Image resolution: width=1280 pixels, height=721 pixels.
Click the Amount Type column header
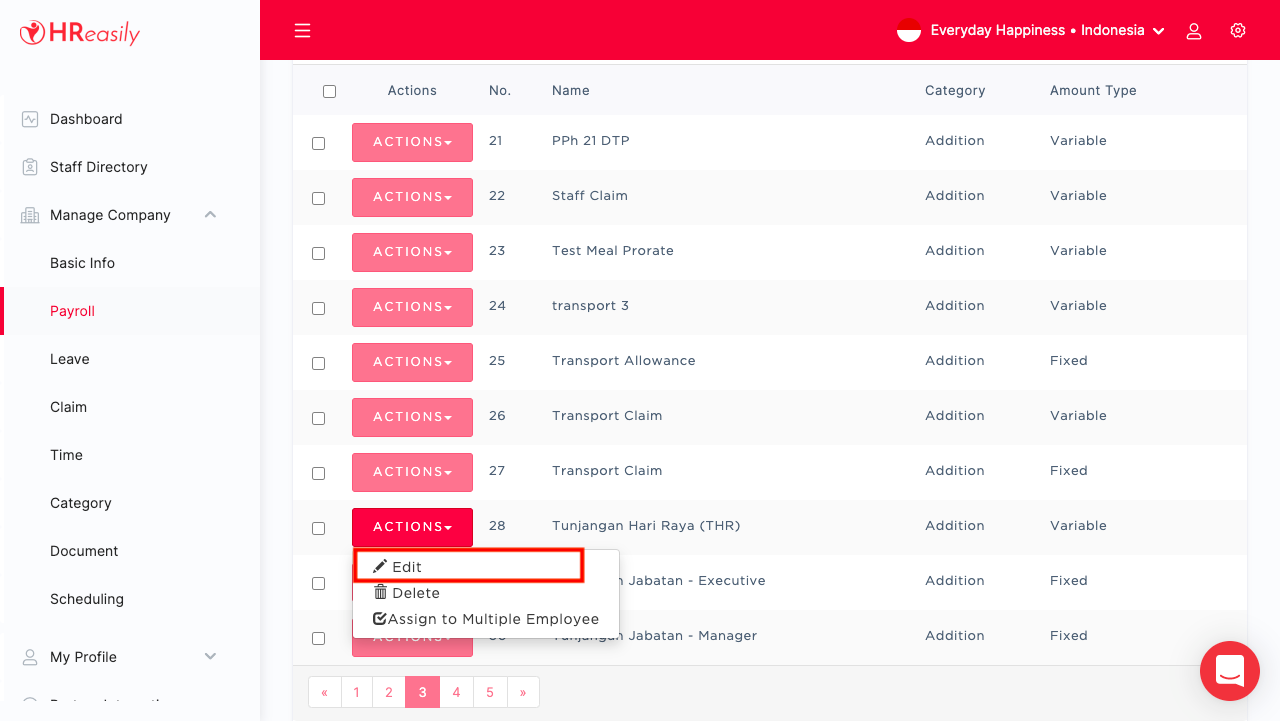pos(1093,90)
